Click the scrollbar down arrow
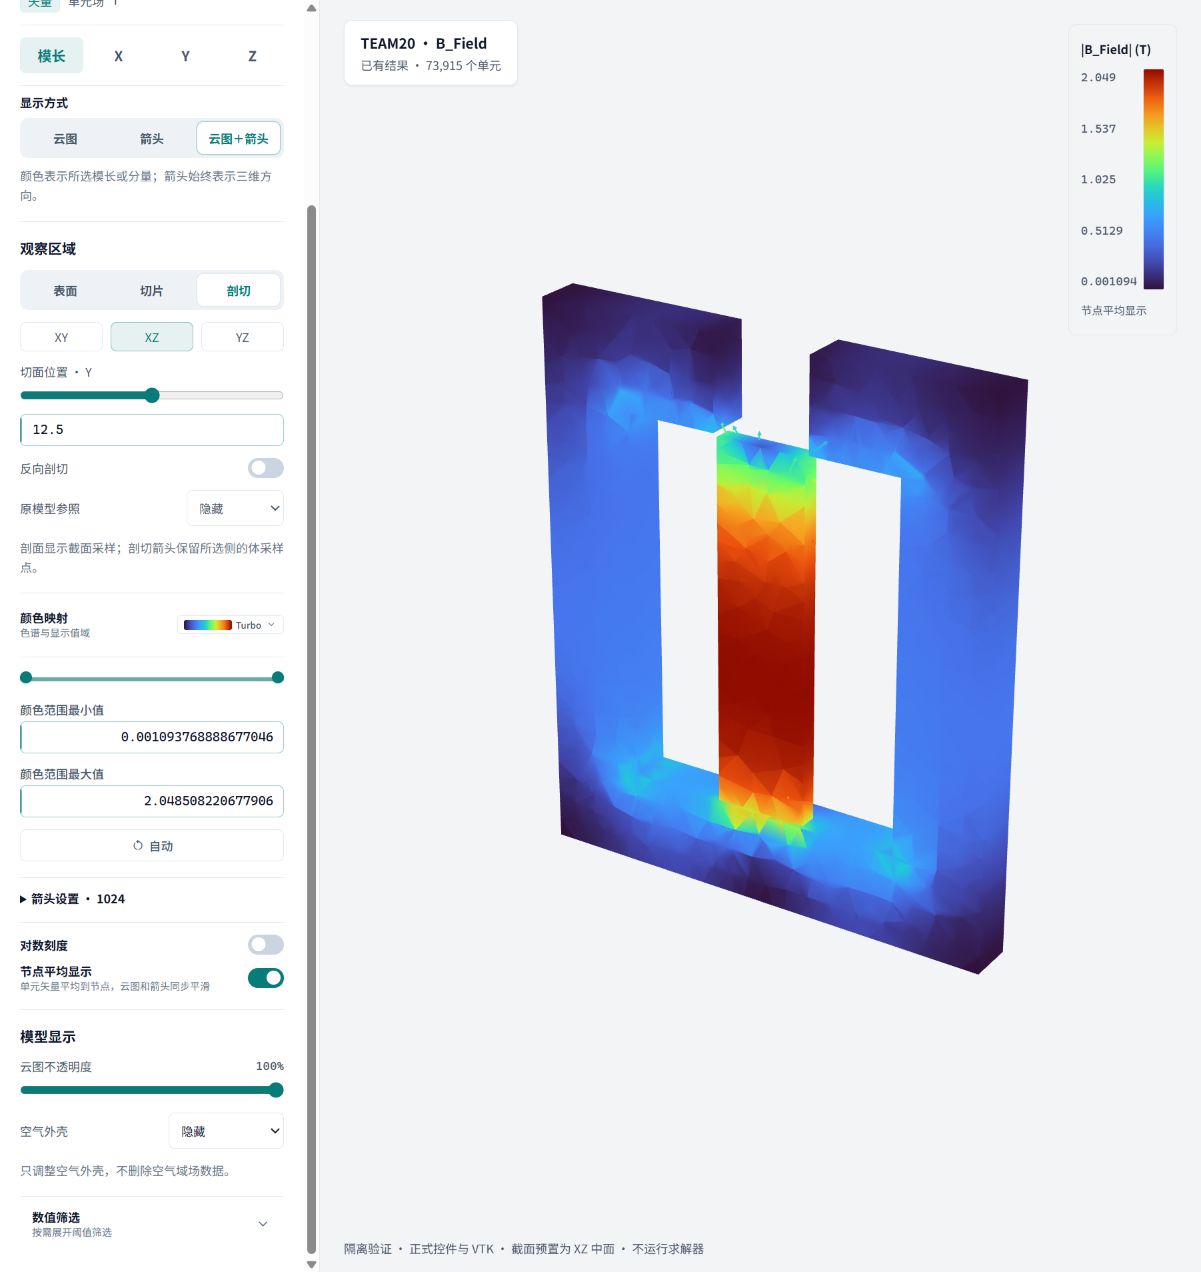 pos(311,1264)
